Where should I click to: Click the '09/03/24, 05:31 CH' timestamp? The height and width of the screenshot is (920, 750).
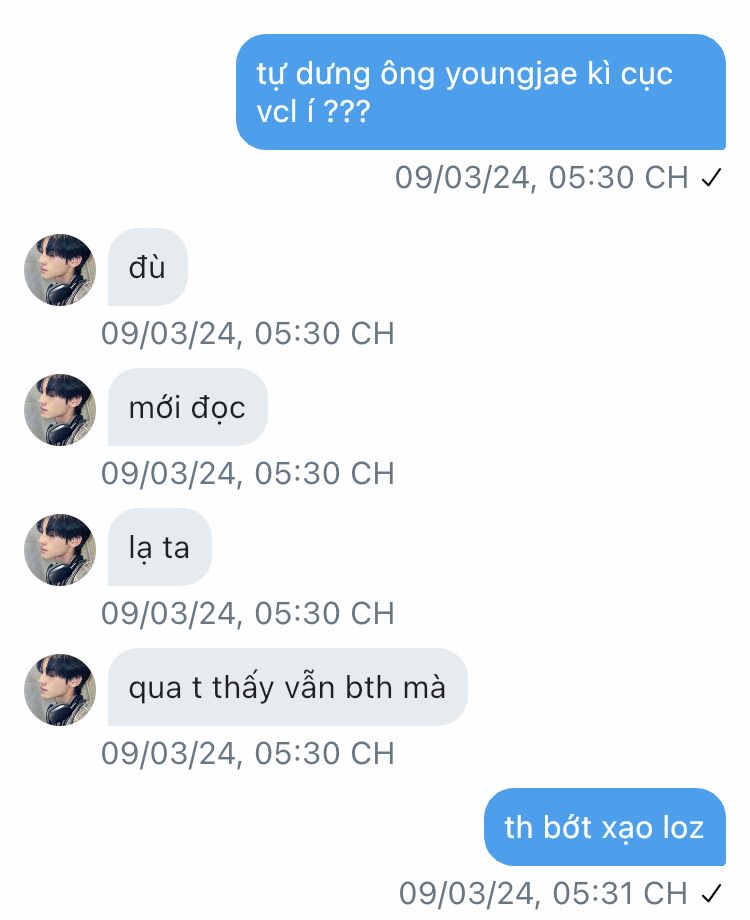[x=543, y=894]
